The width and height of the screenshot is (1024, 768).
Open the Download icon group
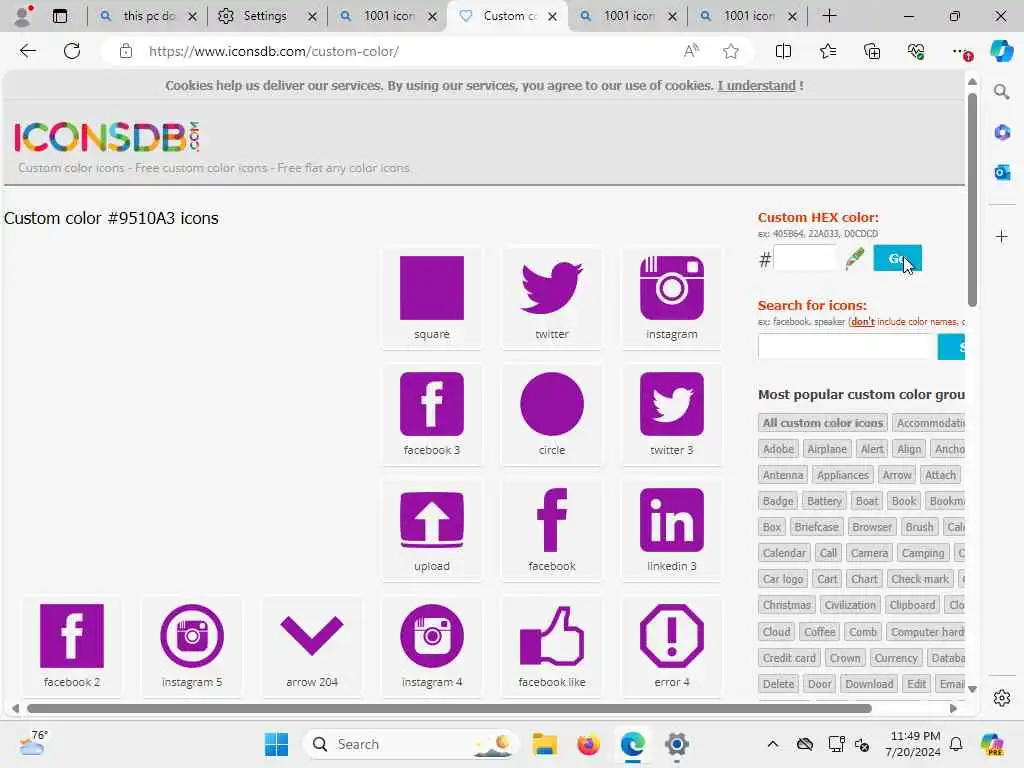869,684
